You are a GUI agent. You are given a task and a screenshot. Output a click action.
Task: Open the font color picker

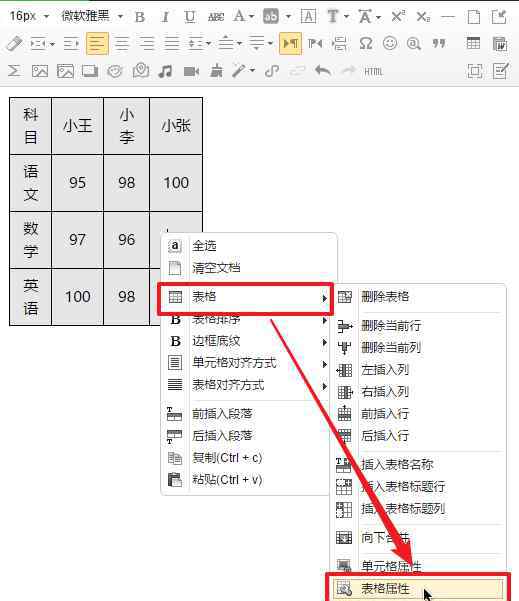[243, 16]
